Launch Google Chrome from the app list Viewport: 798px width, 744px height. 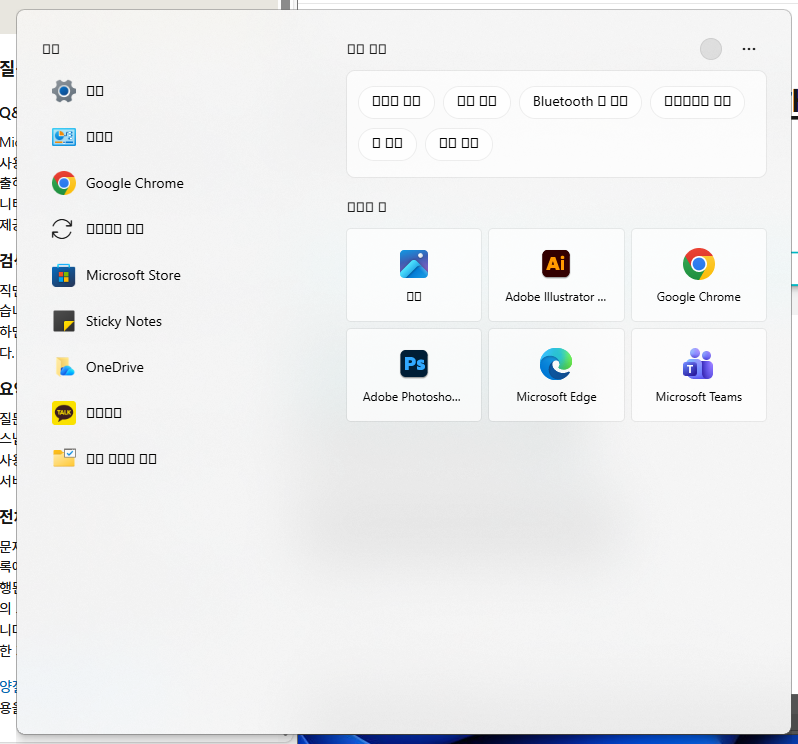(118, 183)
